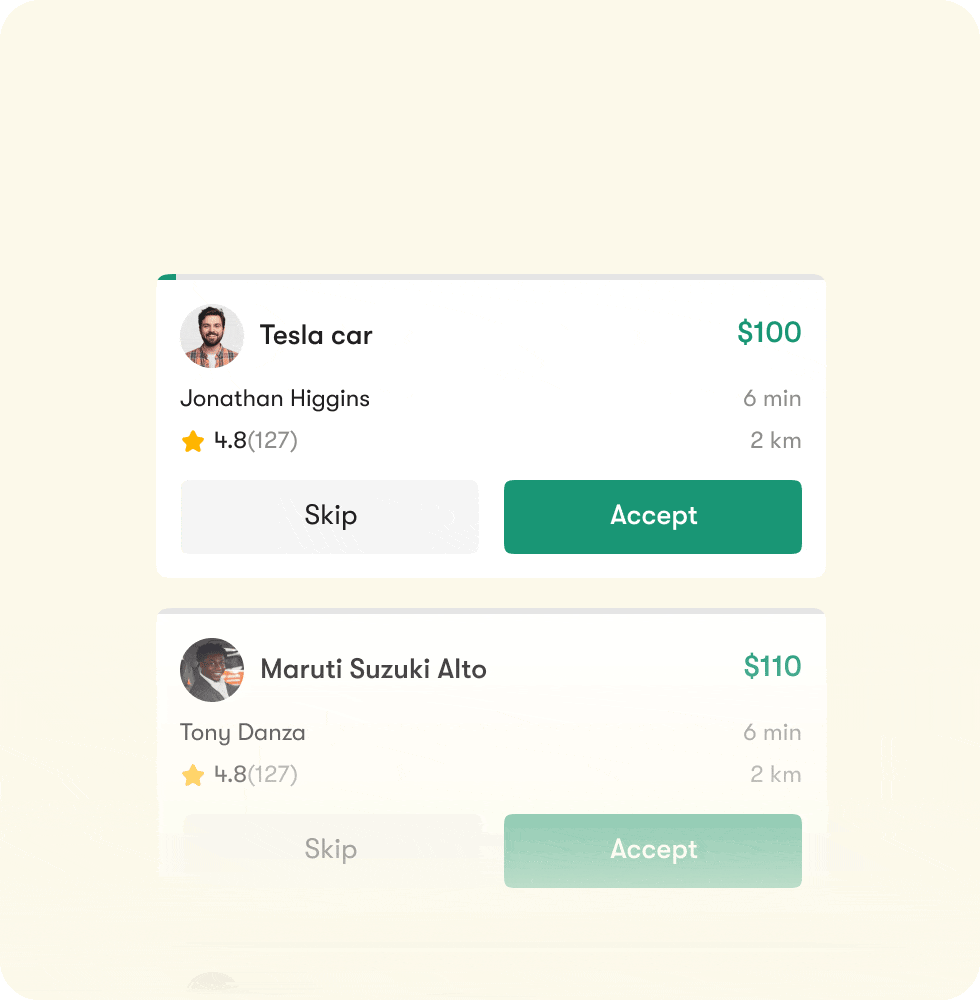The height and width of the screenshot is (1000, 980).
Task: Click the 4.8 rating on Tesla card
Action: [230, 441]
